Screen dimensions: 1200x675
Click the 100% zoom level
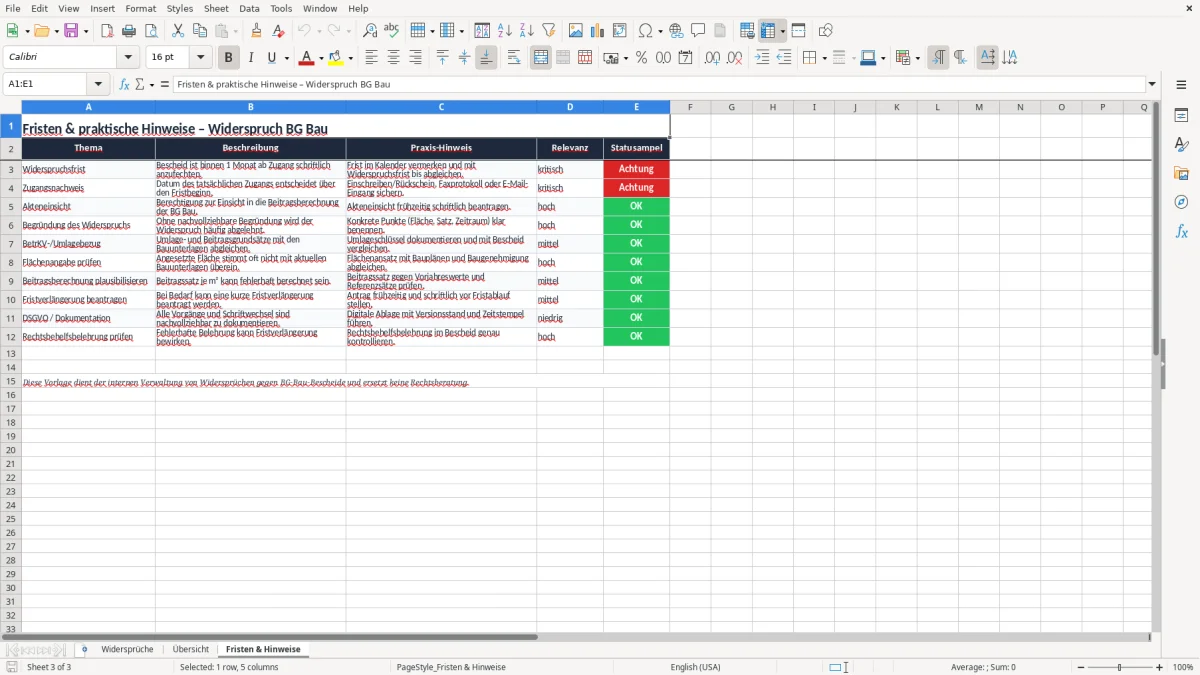pyautogui.click(x=1183, y=667)
